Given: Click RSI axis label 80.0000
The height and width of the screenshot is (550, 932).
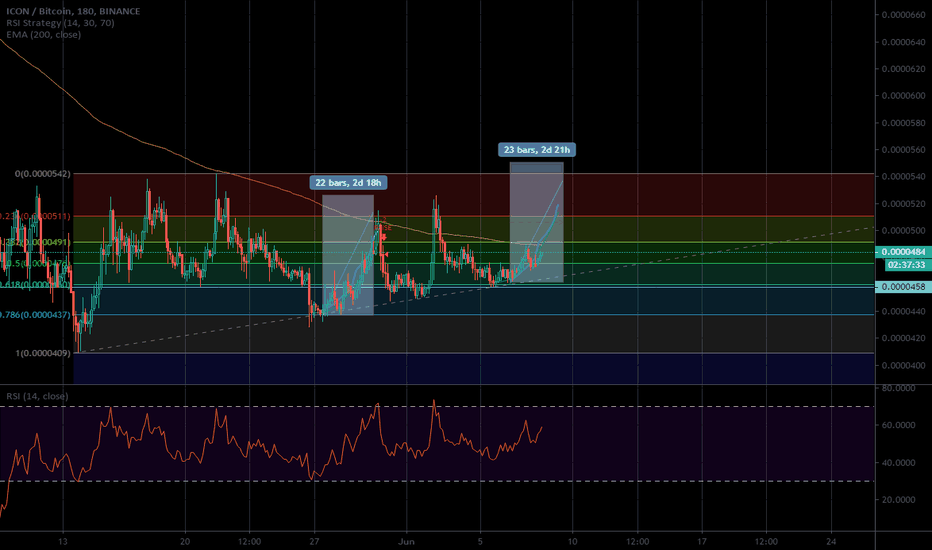Looking at the screenshot, I should tap(898, 388).
